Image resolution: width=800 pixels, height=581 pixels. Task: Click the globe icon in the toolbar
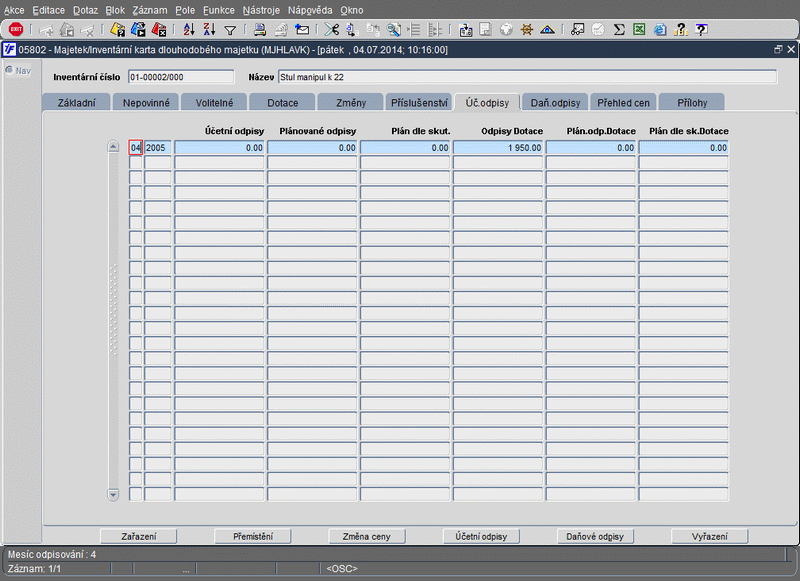tap(506, 30)
